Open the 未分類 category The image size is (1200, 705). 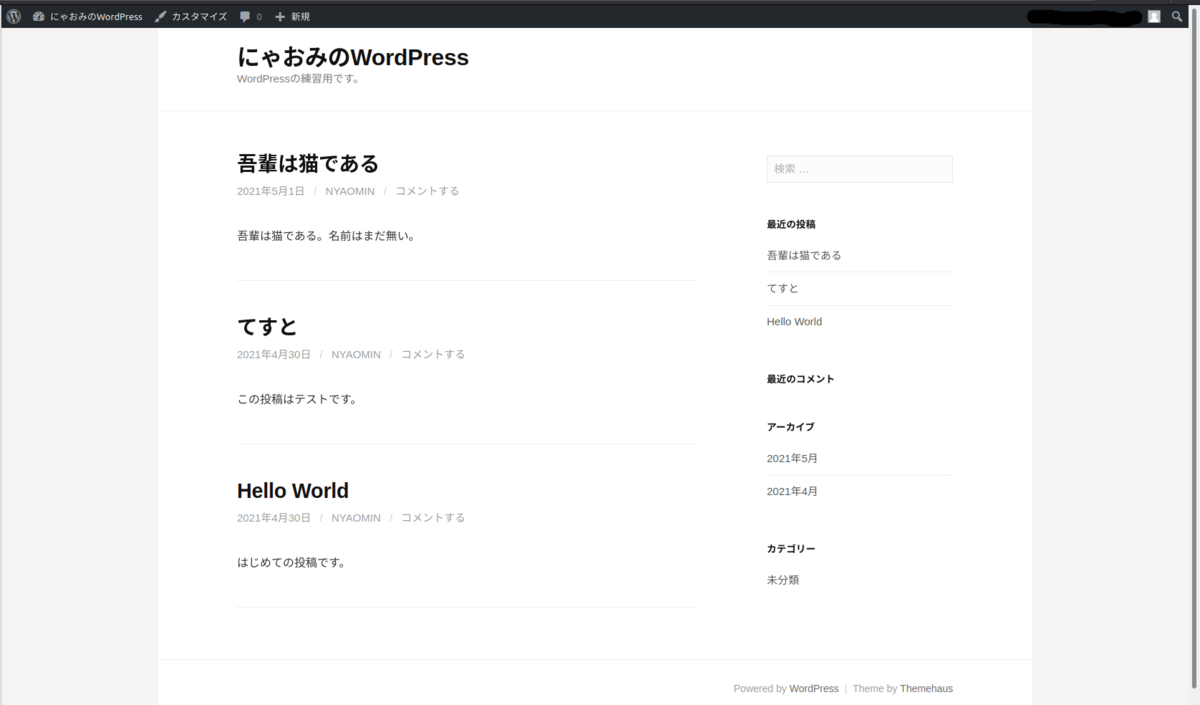(783, 580)
